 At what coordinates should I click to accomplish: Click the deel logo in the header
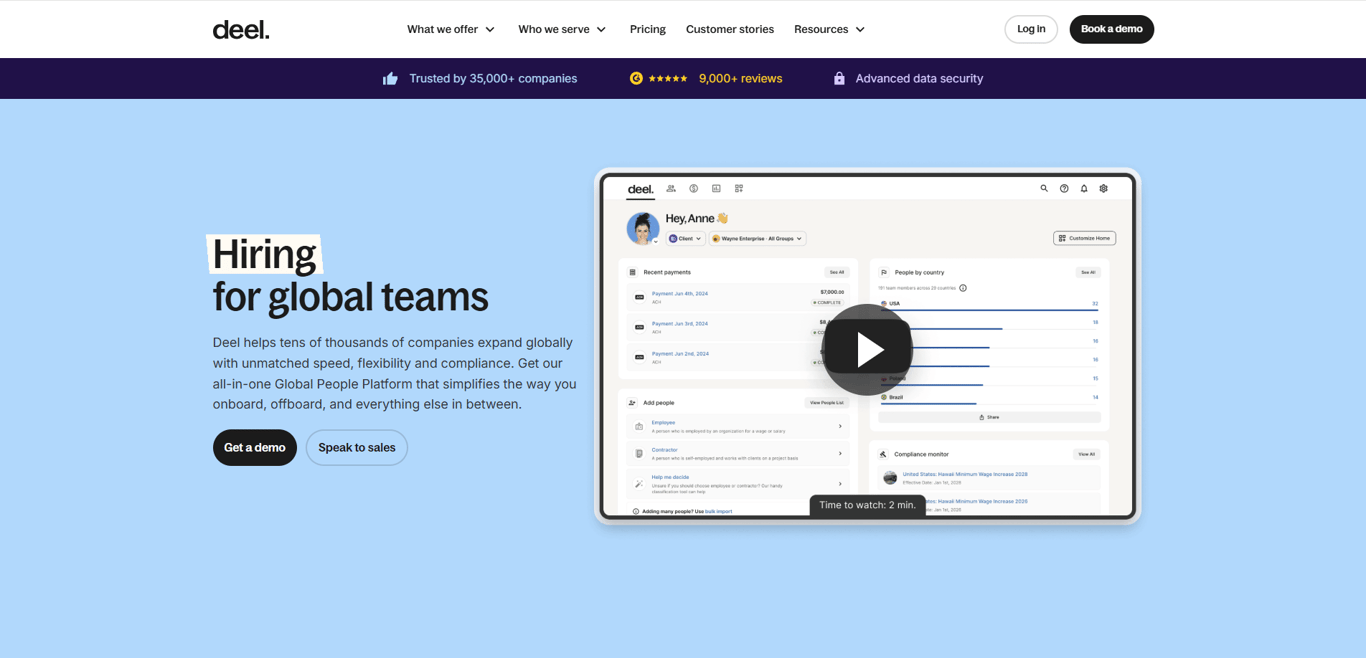(x=241, y=30)
